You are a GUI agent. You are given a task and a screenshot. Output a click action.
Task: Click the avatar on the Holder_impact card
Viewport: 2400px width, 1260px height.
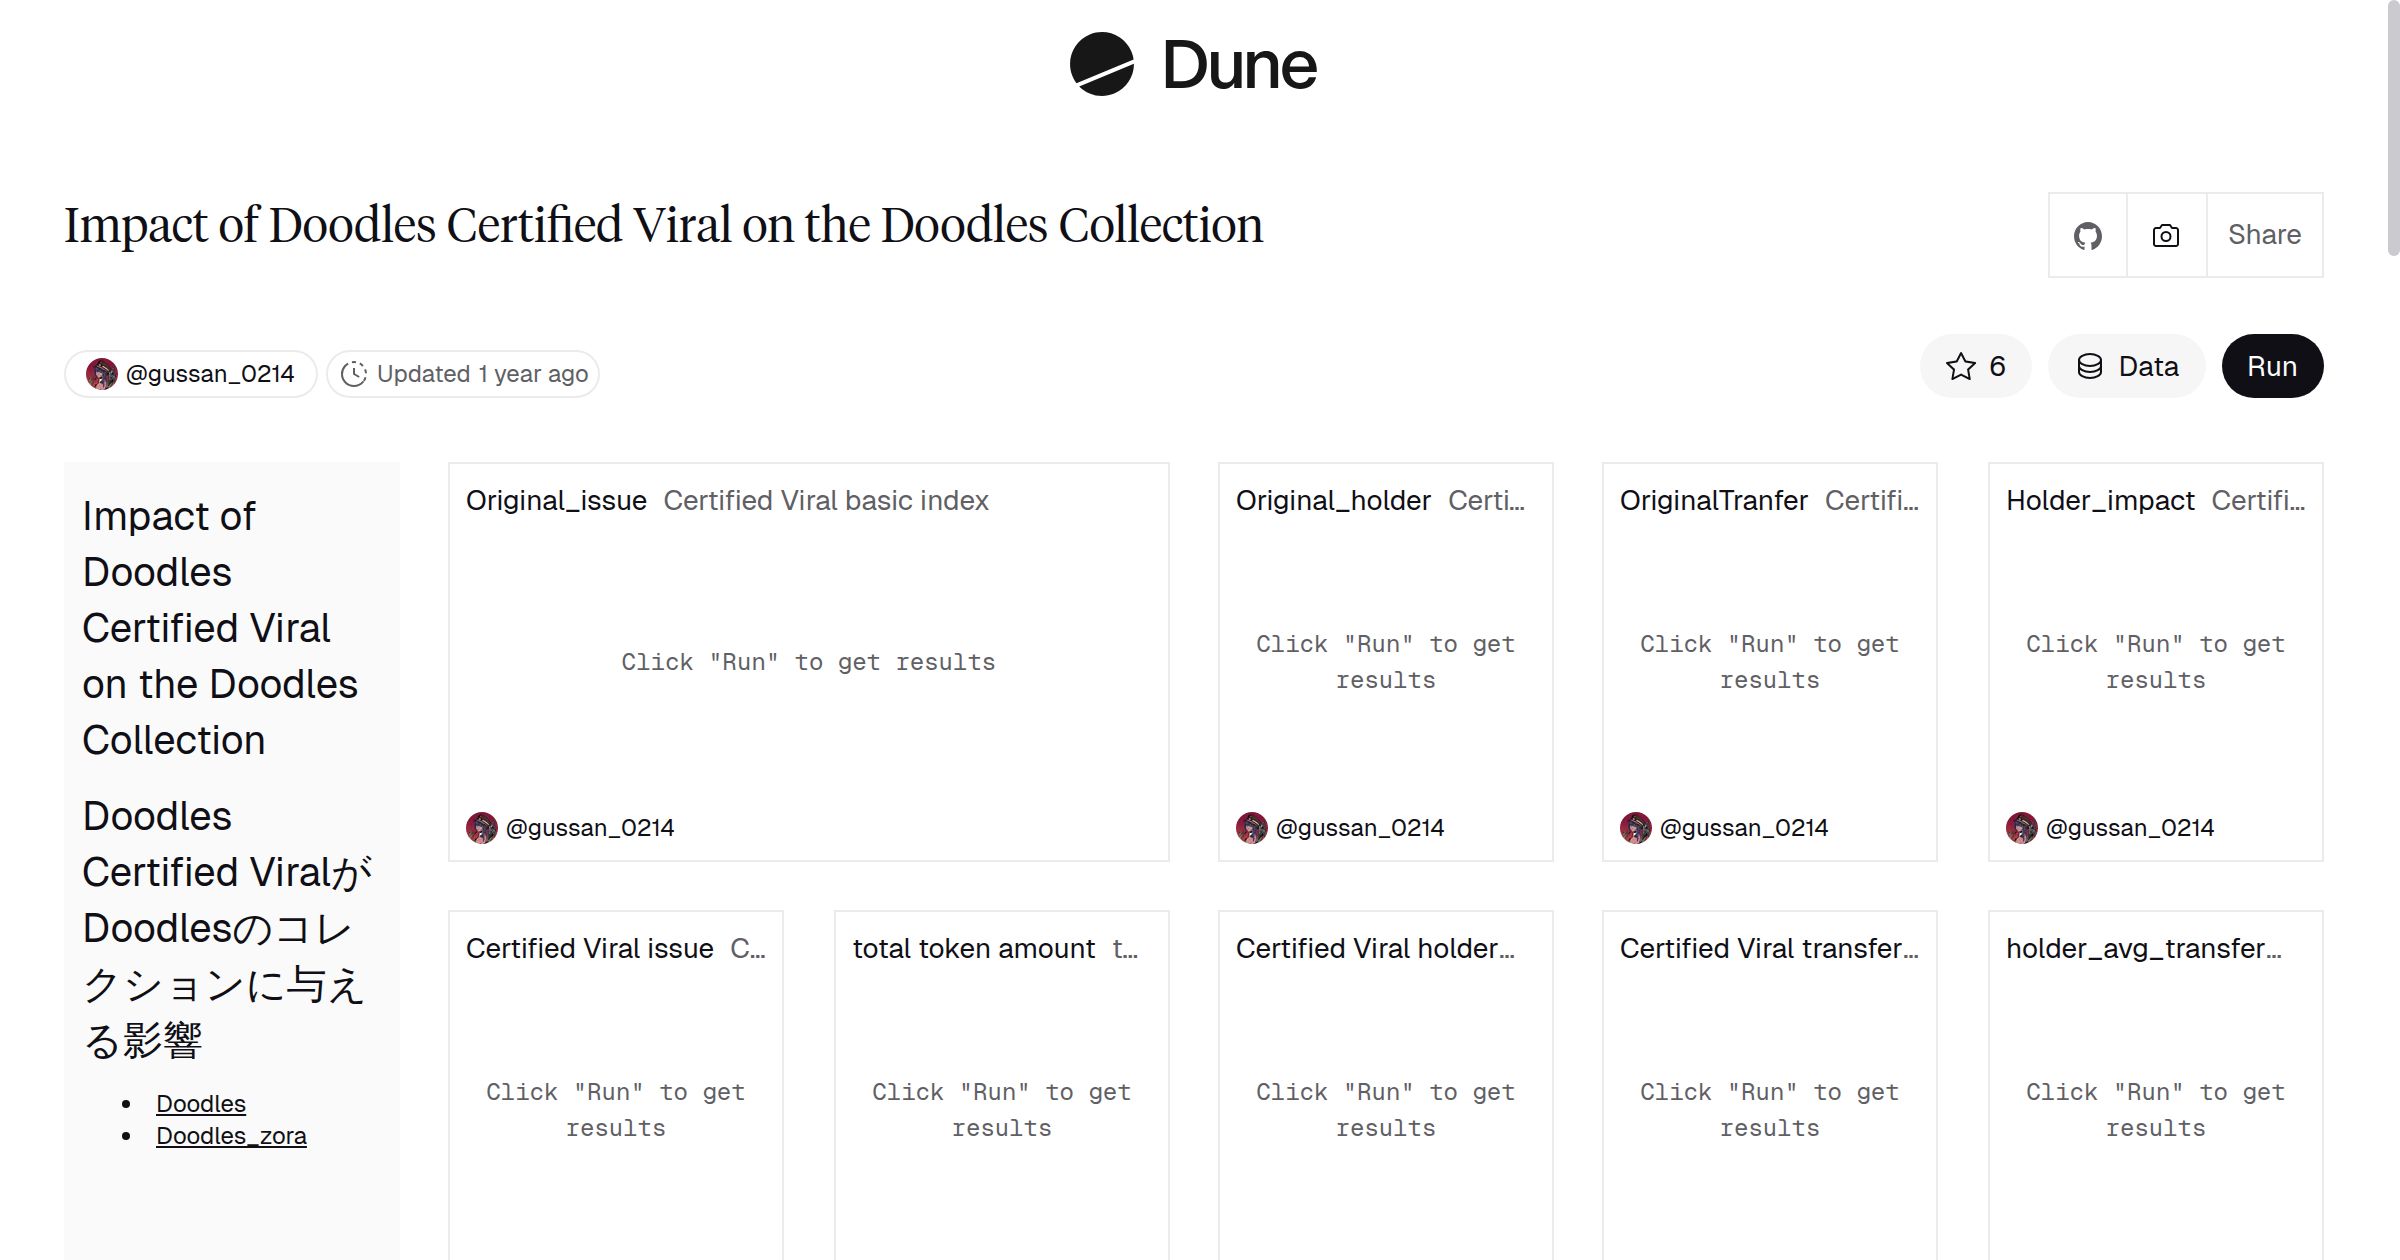click(x=2022, y=827)
